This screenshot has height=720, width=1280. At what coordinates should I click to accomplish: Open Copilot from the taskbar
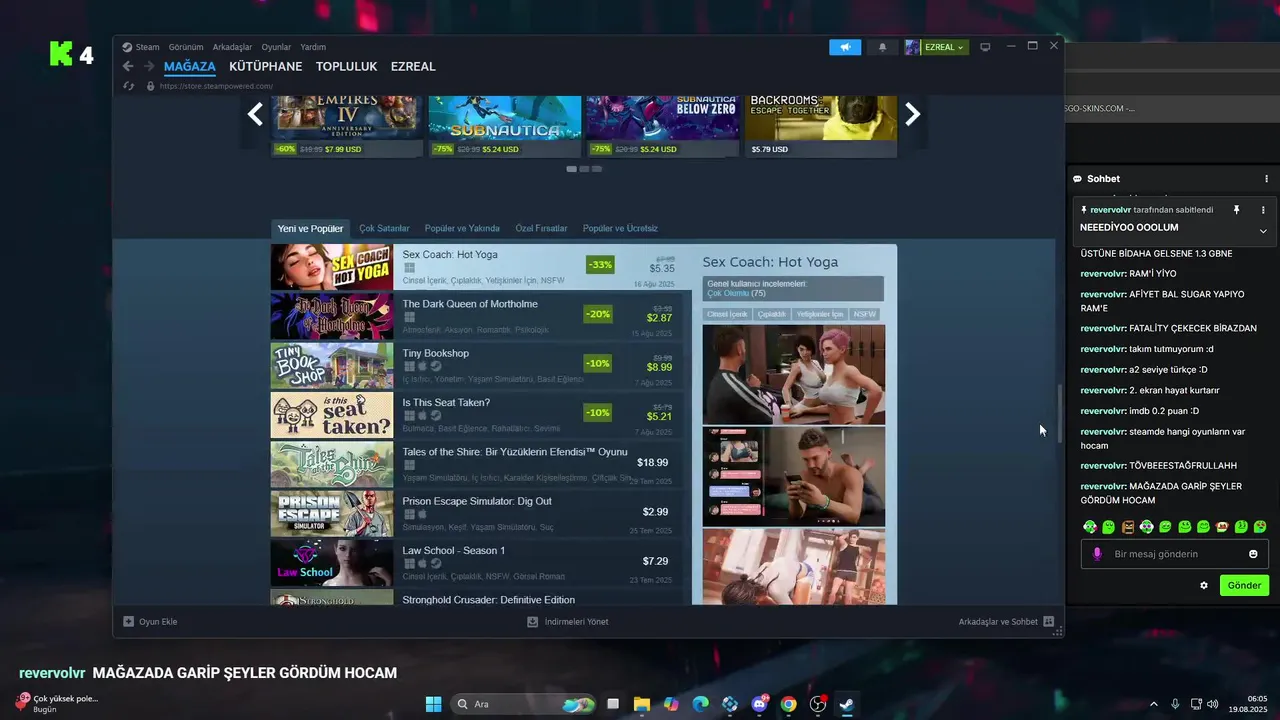coord(670,704)
